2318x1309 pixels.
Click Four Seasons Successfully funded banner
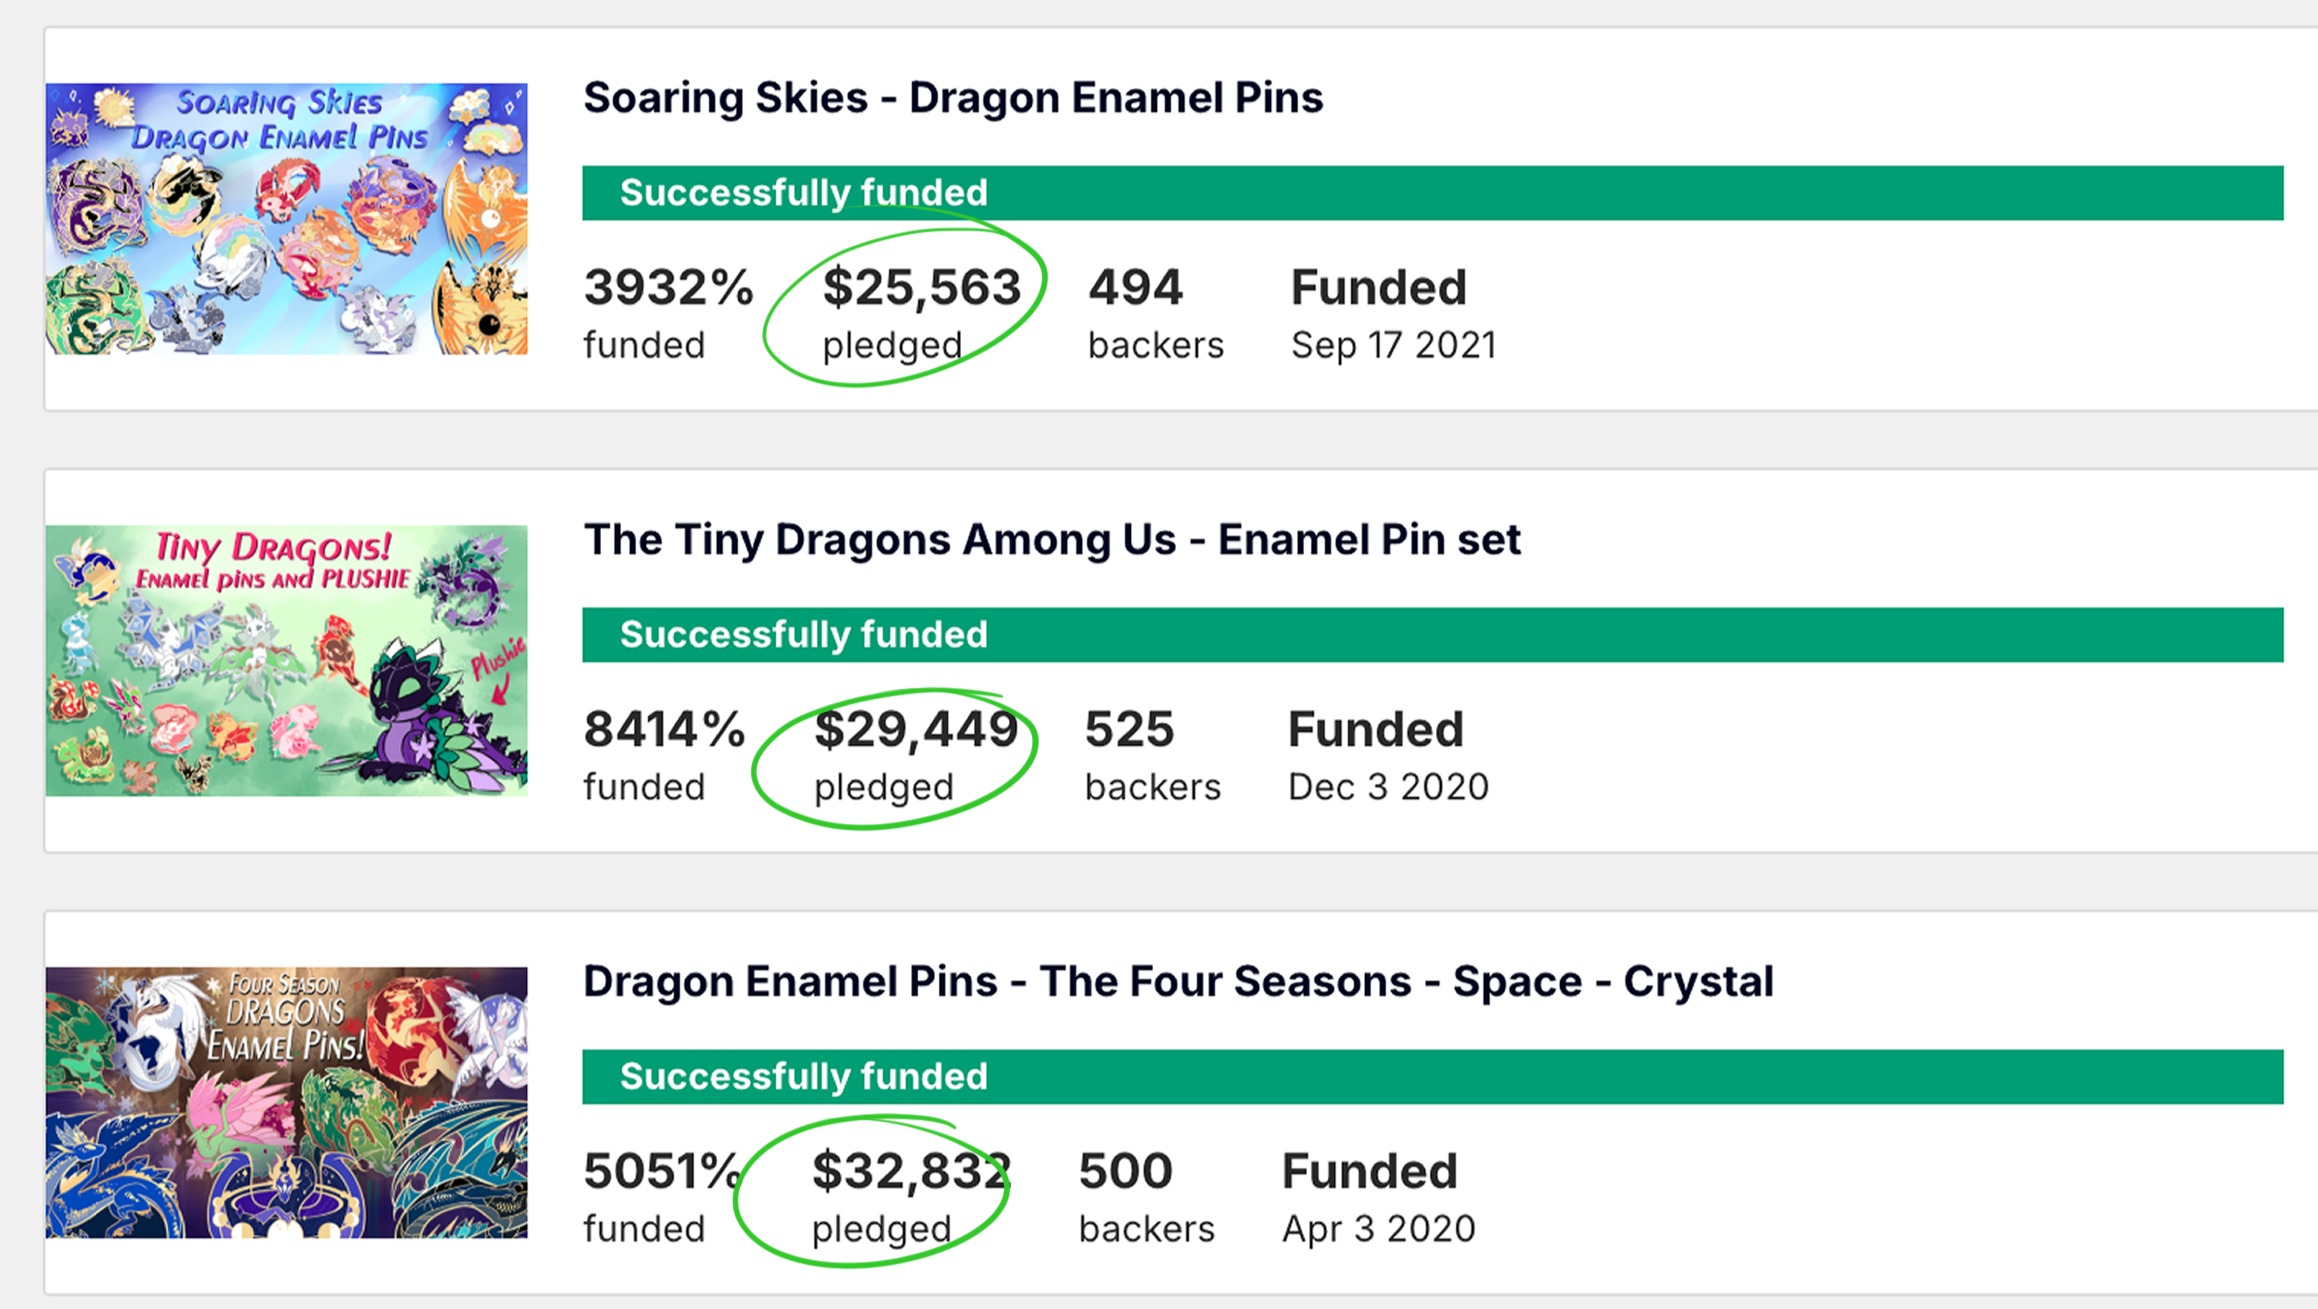click(1432, 1077)
